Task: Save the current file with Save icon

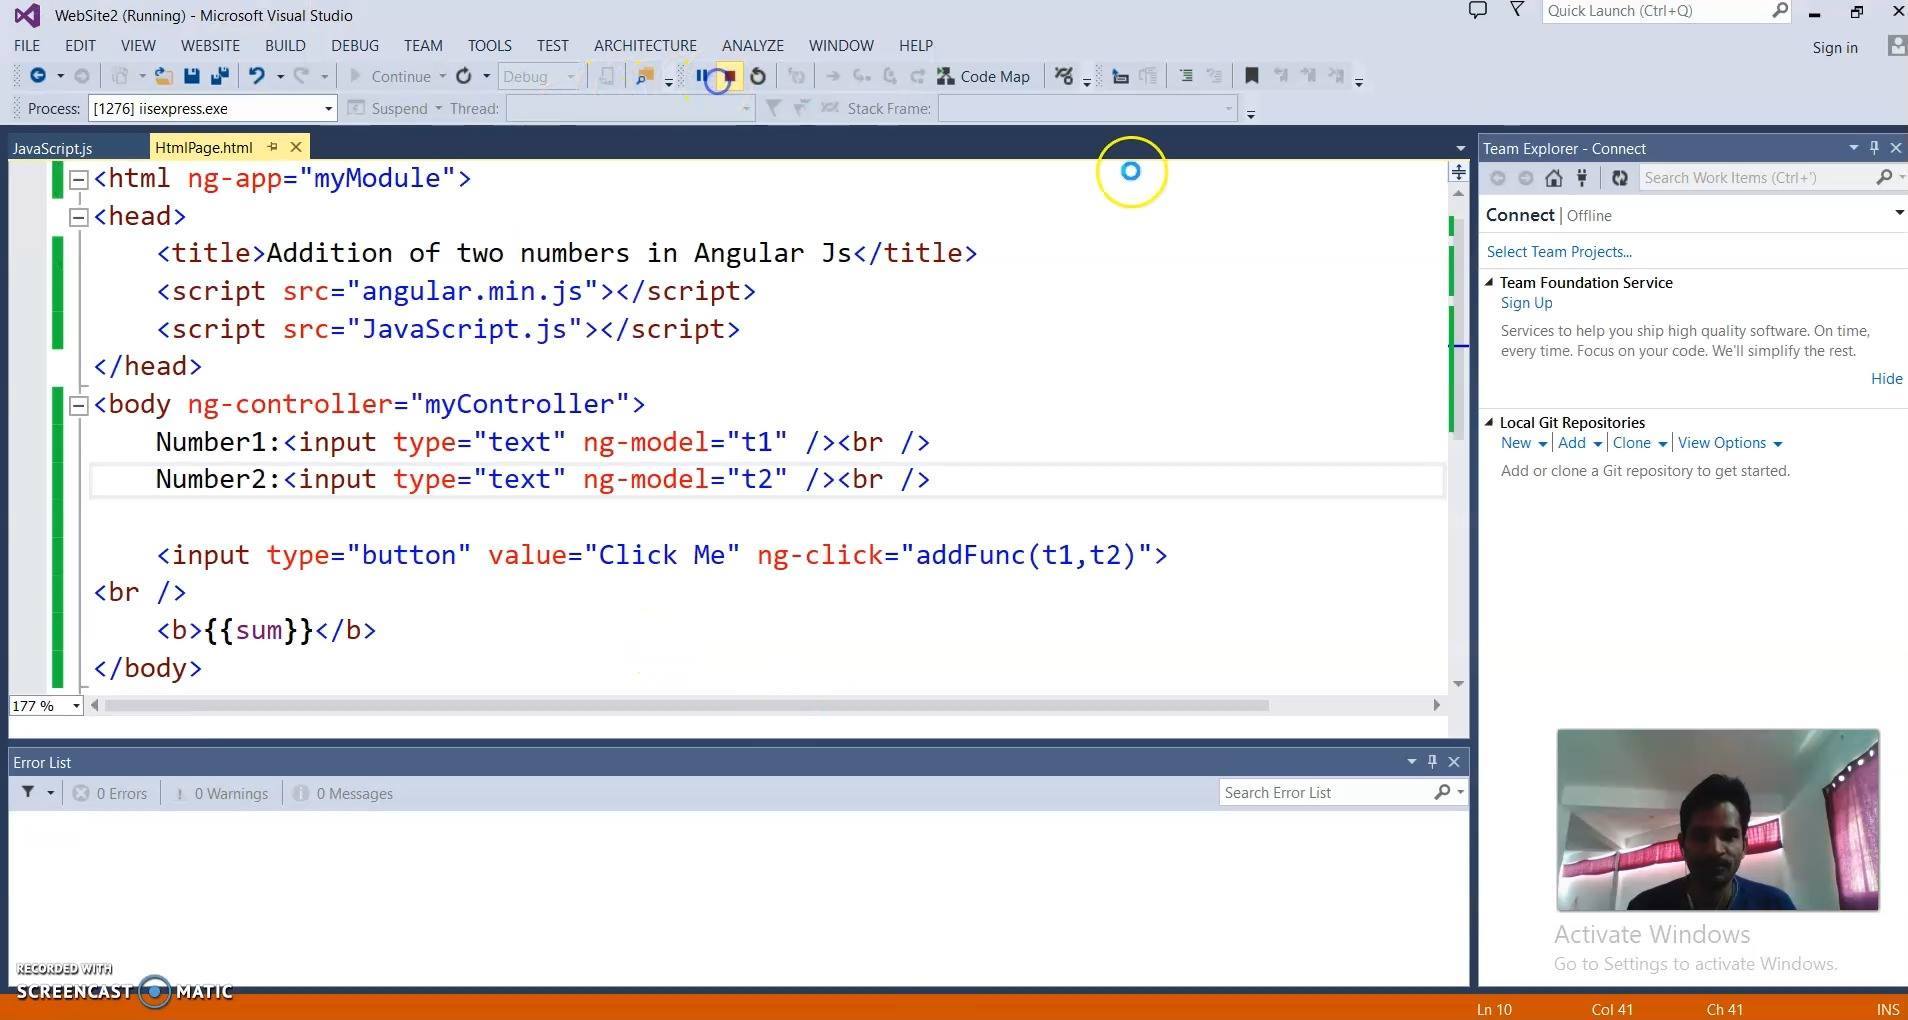Action: [x=192, y=76]
